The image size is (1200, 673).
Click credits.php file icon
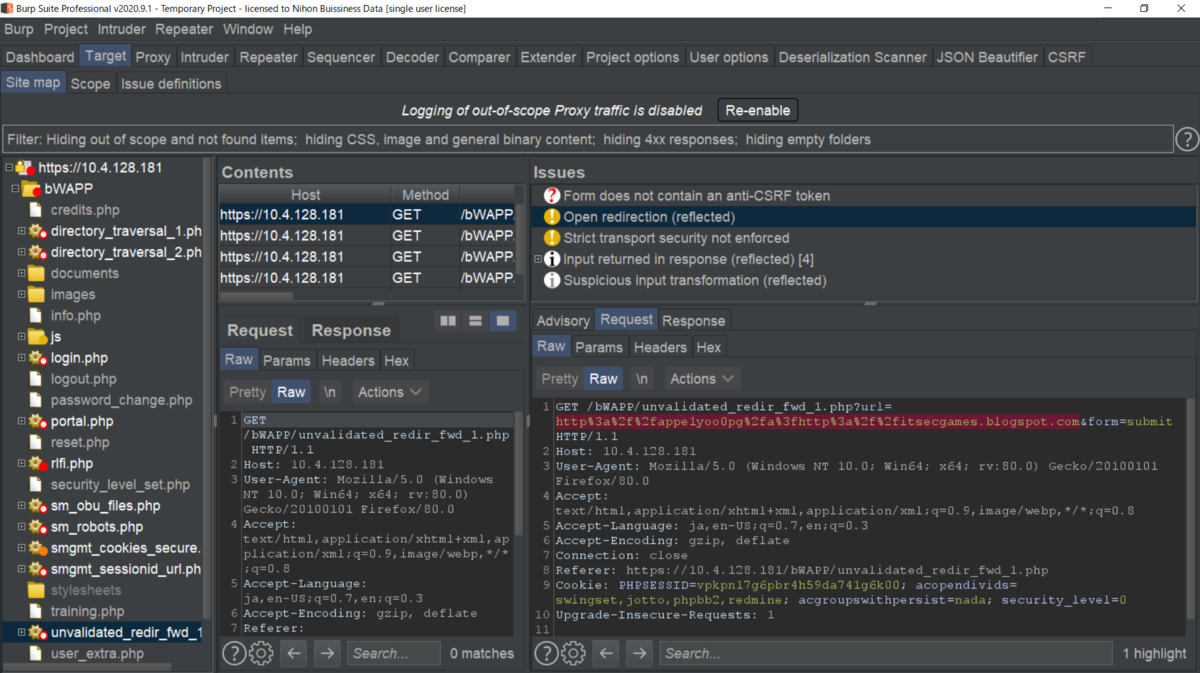37,210
